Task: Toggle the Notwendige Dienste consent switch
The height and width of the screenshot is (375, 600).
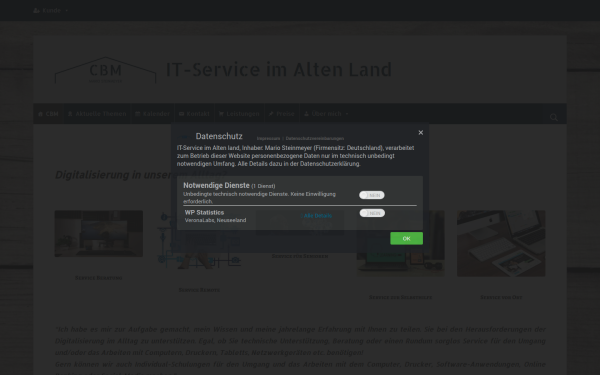Action: click(372, 195)
